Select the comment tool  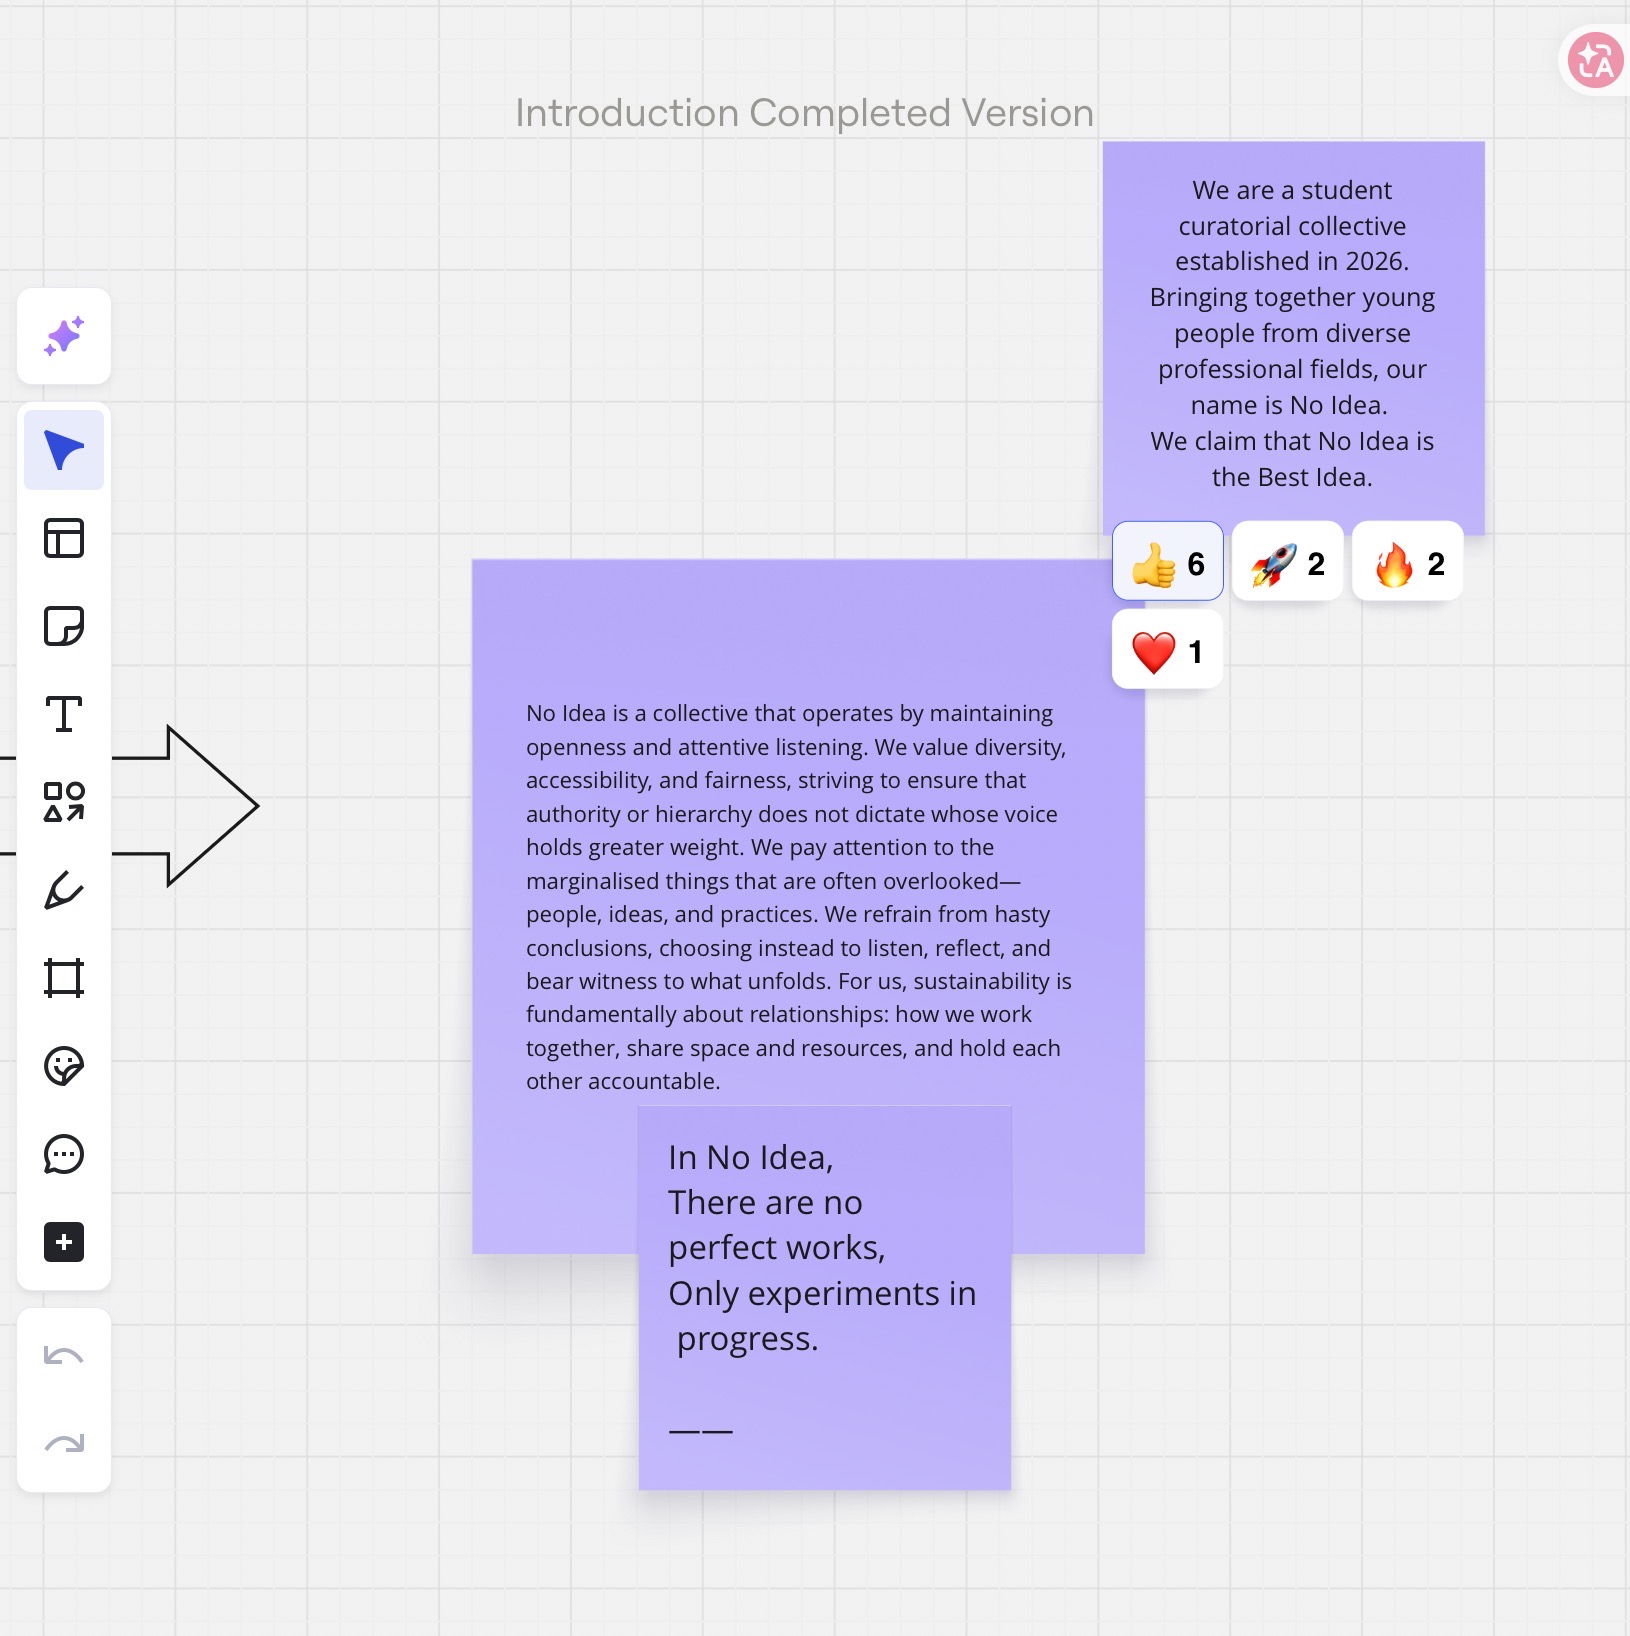coord(64,1154)
